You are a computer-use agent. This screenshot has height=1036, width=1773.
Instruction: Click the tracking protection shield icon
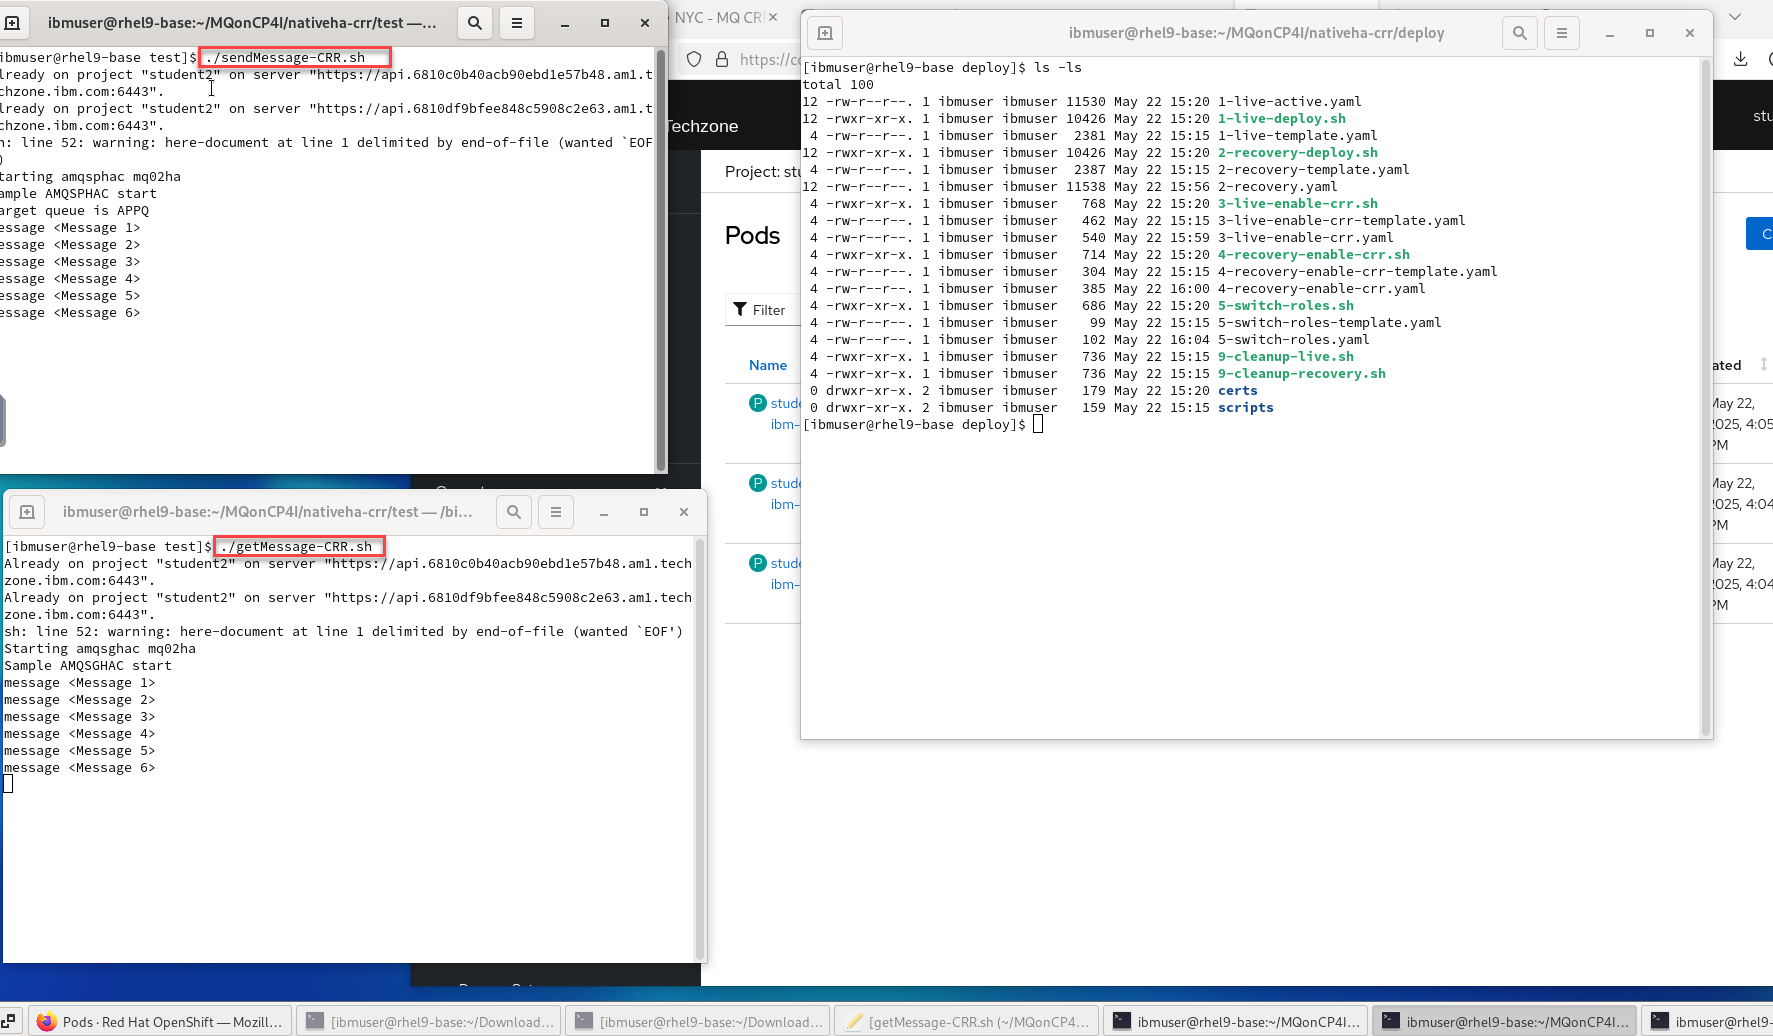(694, 60)
